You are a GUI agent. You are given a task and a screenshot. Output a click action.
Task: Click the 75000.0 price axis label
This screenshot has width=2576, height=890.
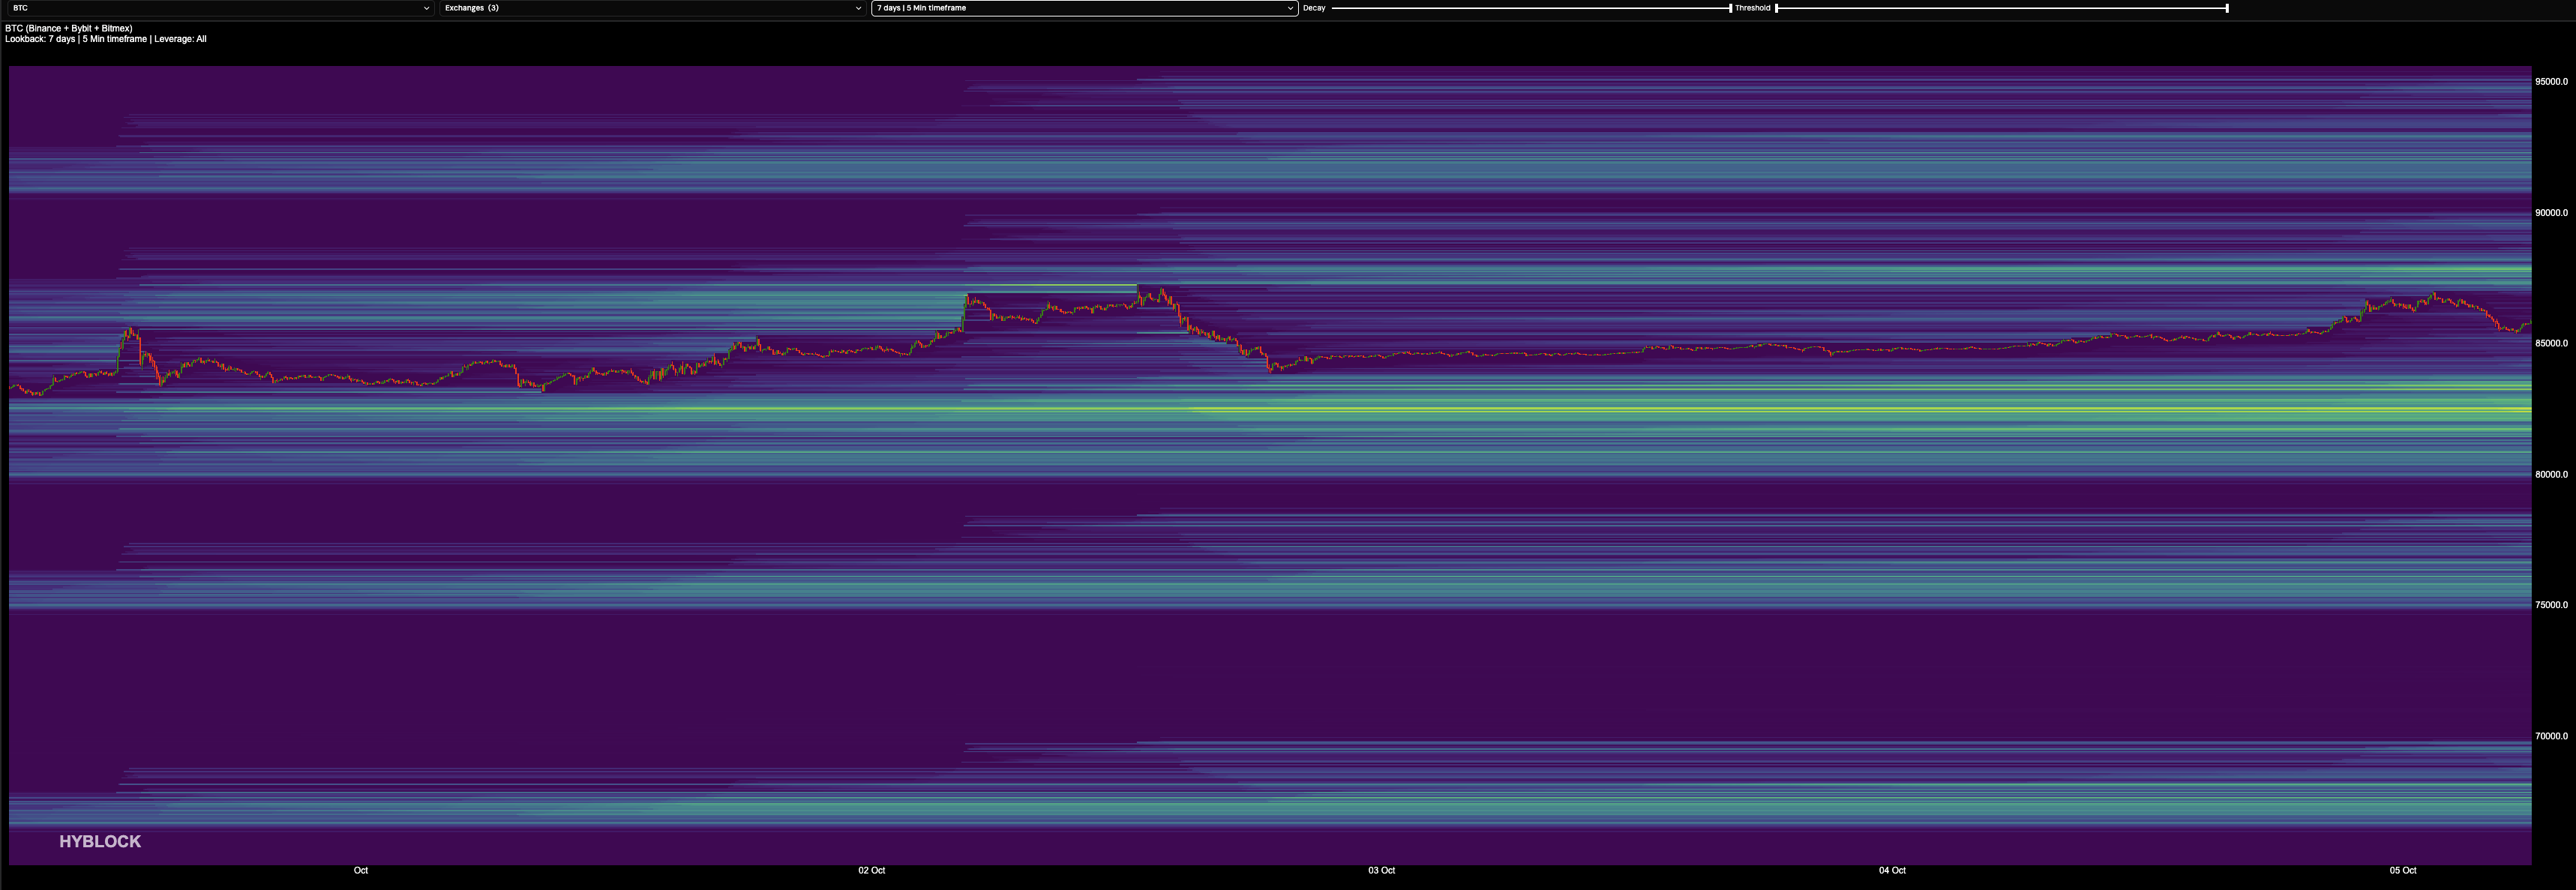2551,605
